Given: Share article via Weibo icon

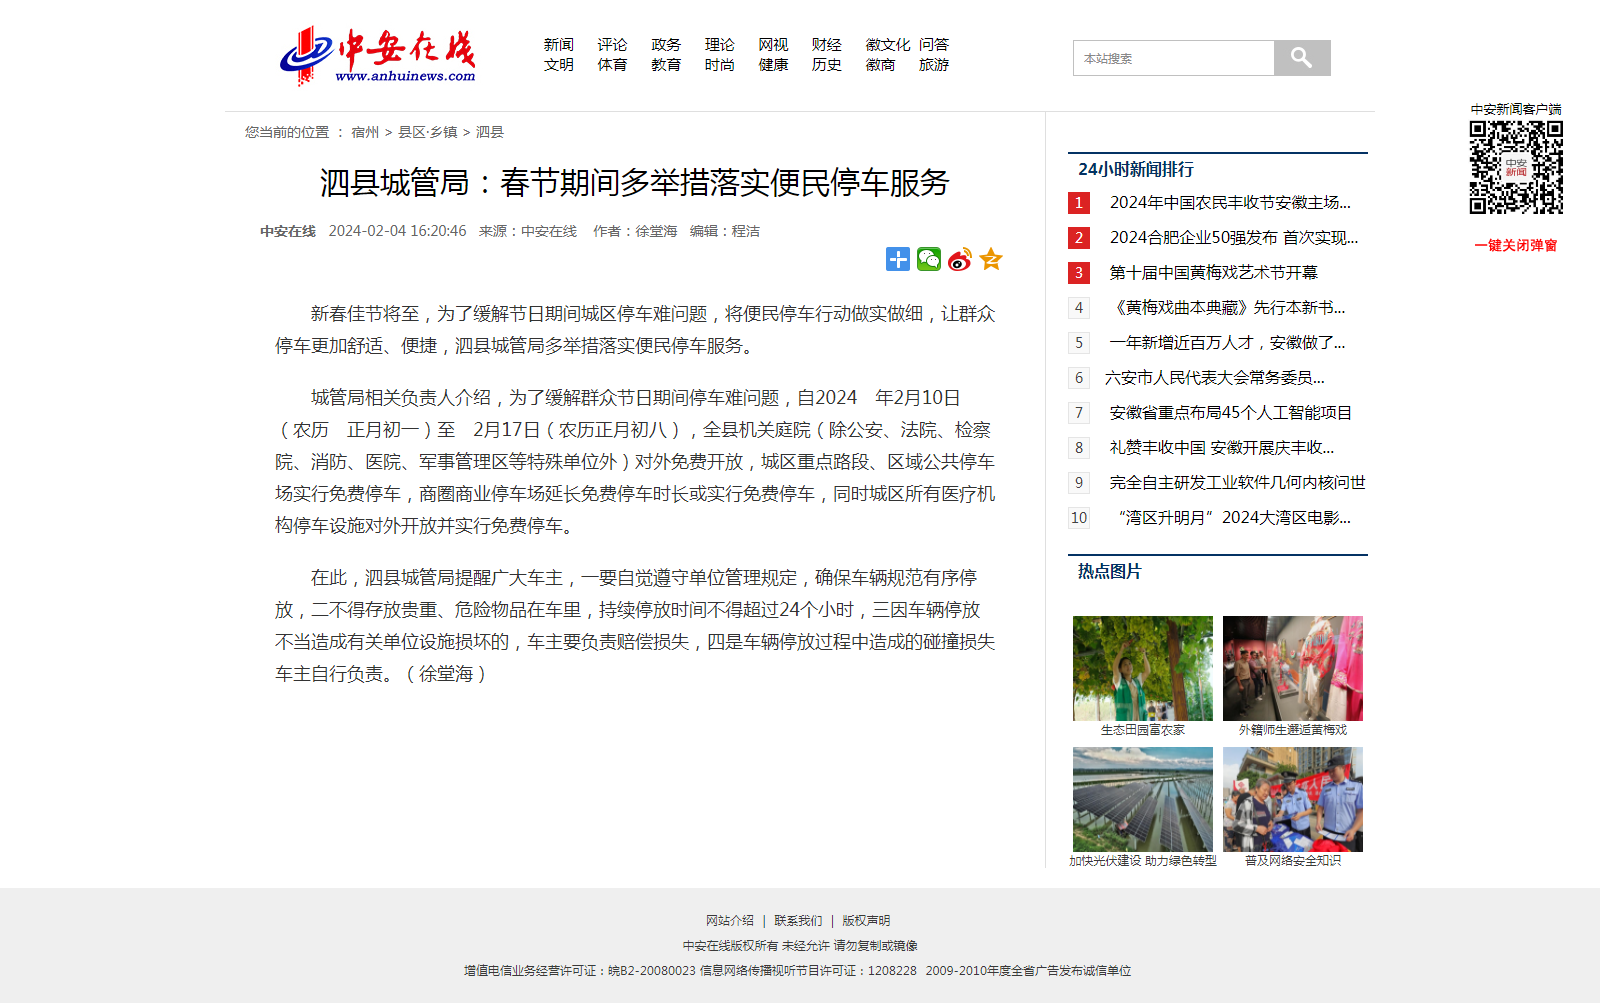Looking at the screenshot, I should [x=960, y=259].
